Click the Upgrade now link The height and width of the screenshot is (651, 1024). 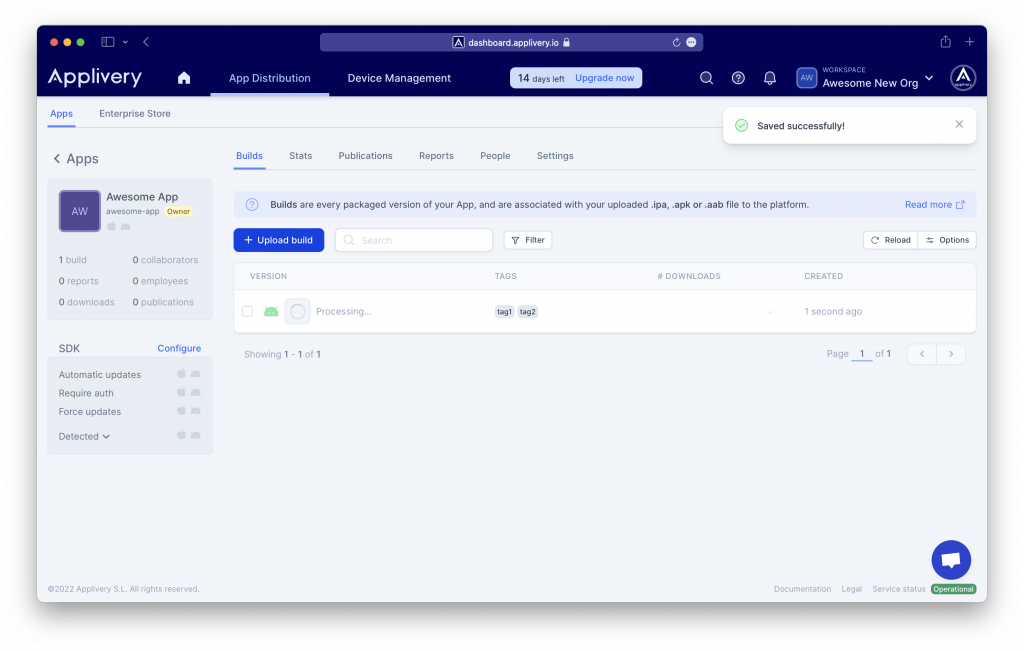pyautogui.click(x=604, y=78)
